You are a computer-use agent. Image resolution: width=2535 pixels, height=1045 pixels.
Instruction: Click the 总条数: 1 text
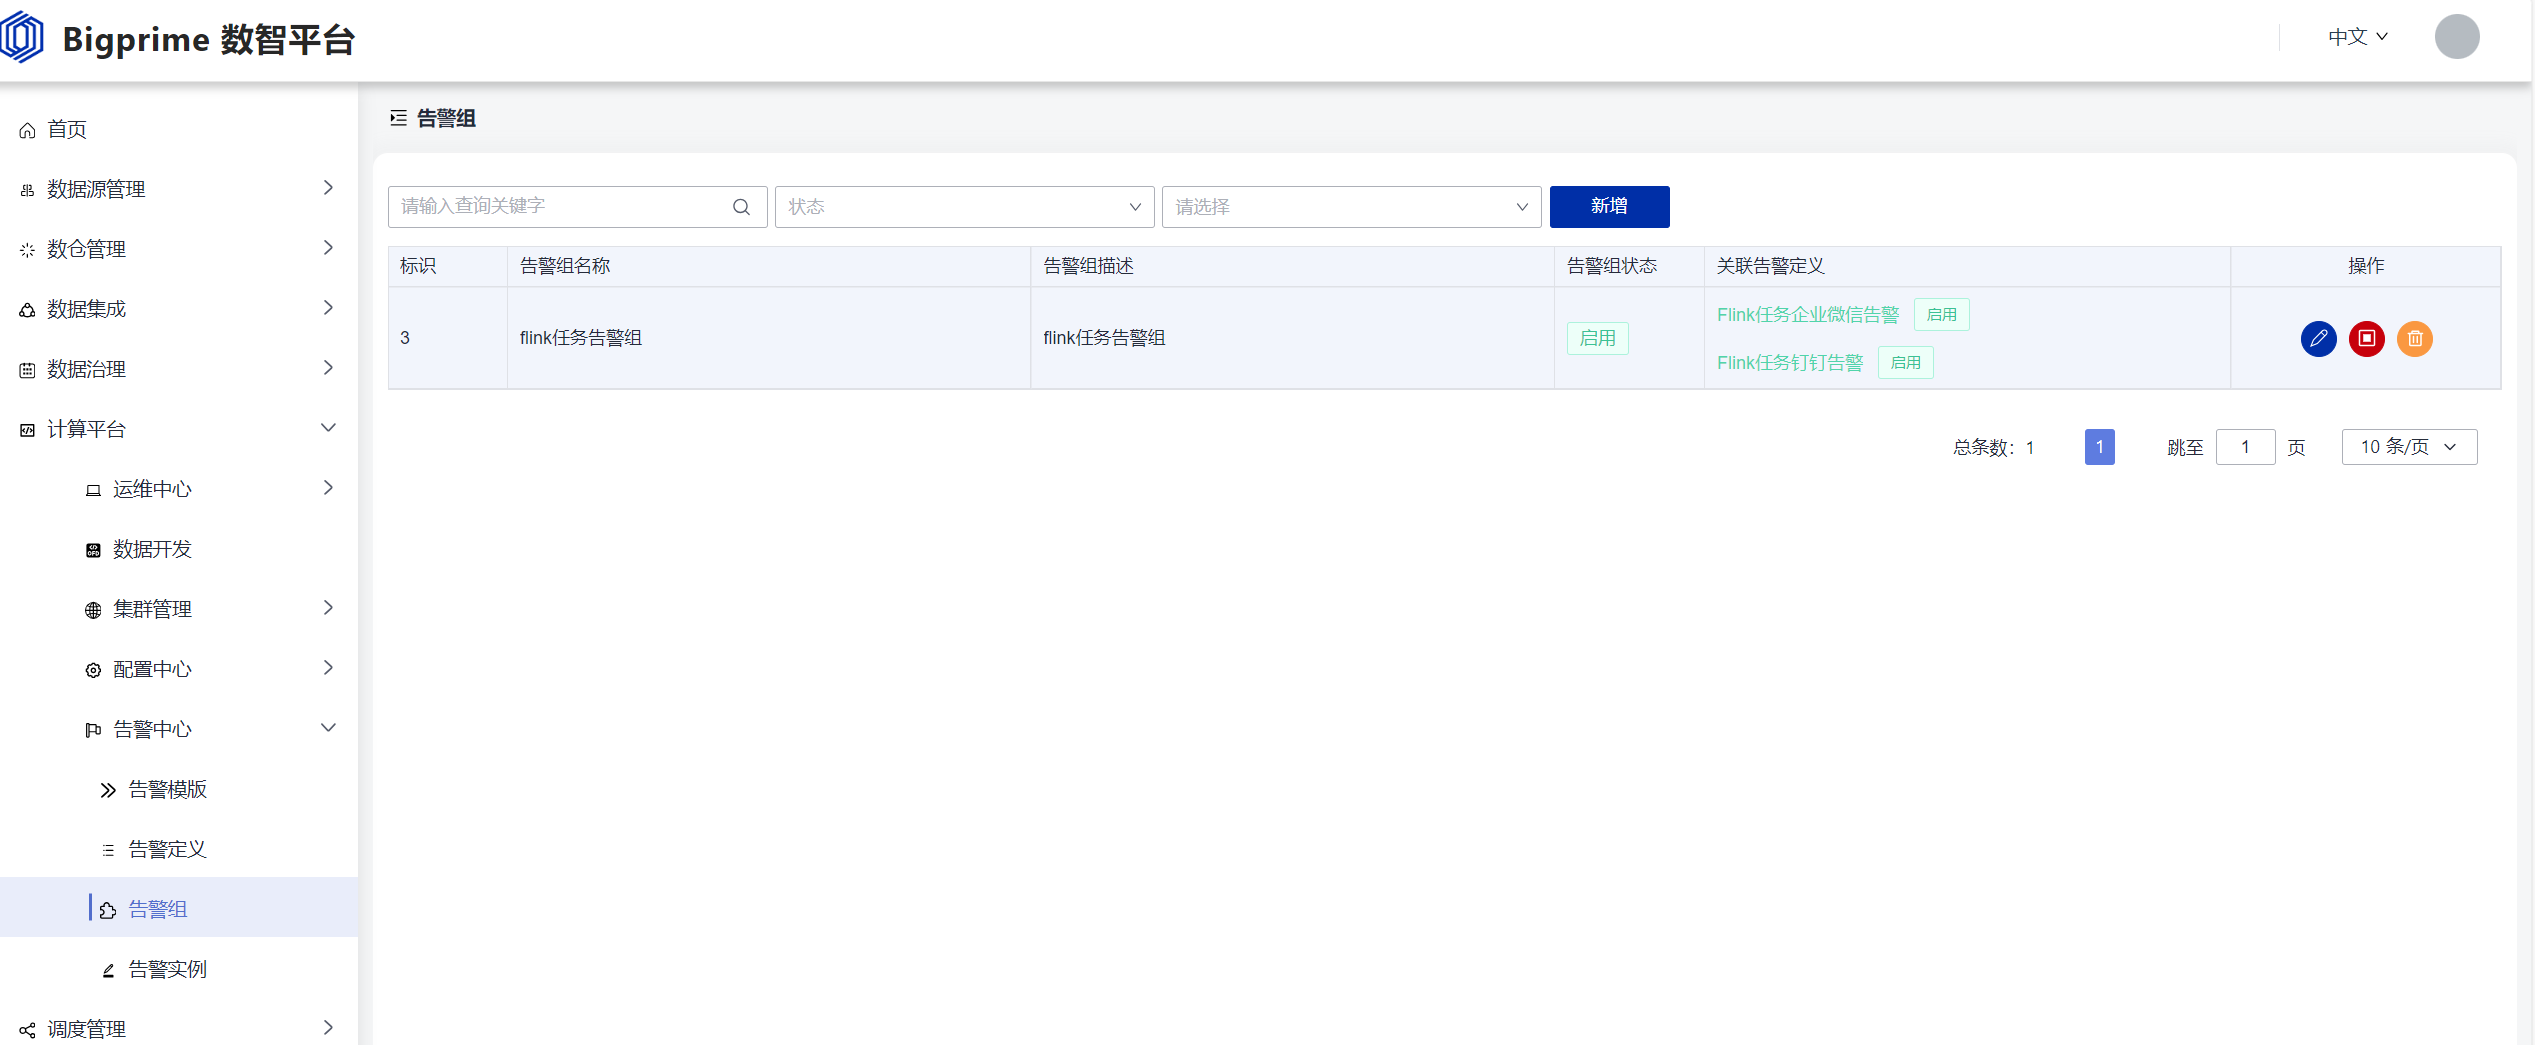pyautogui.click(x=1993, y=448)
